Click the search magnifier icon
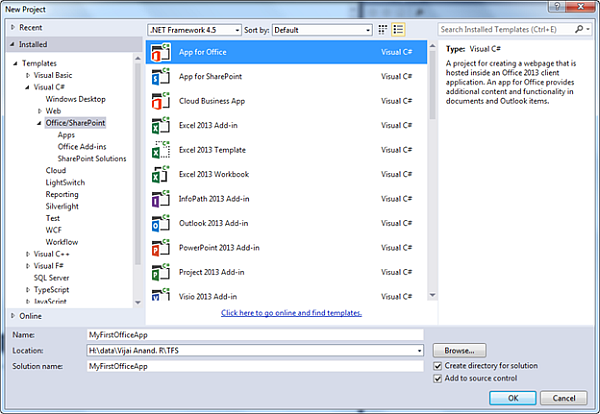The image size is (600, 414). click(x=579, y=29)
